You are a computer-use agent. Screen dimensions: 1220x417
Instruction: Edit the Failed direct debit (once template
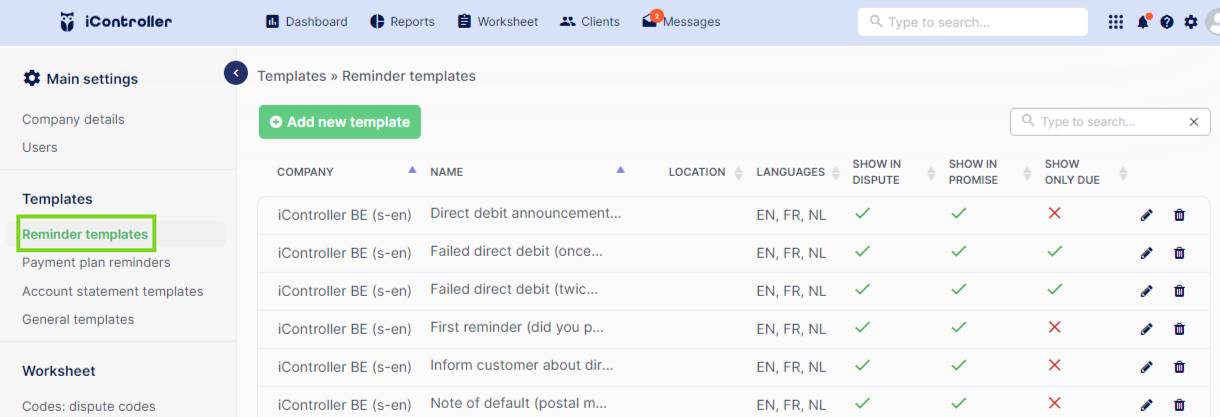1147,253
